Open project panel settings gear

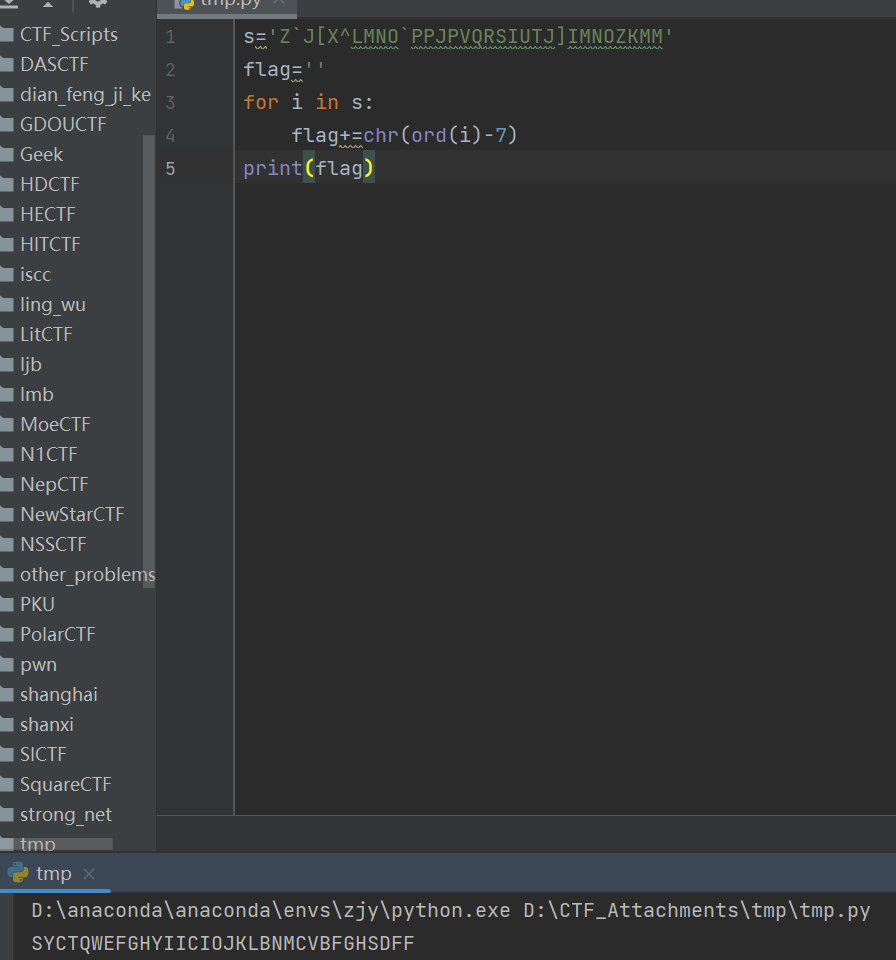pos(97,3)
